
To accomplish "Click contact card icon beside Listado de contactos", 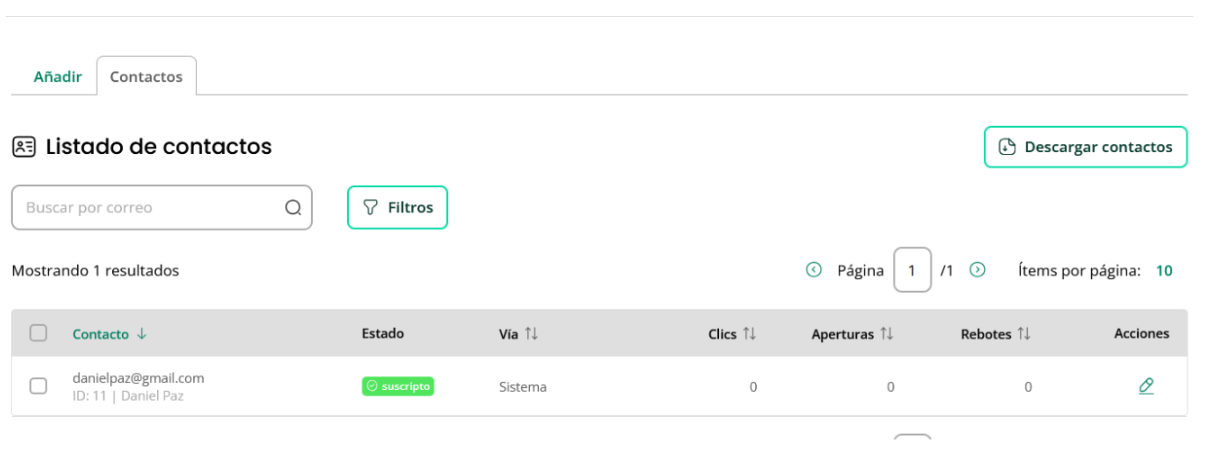I will point(24,147).
